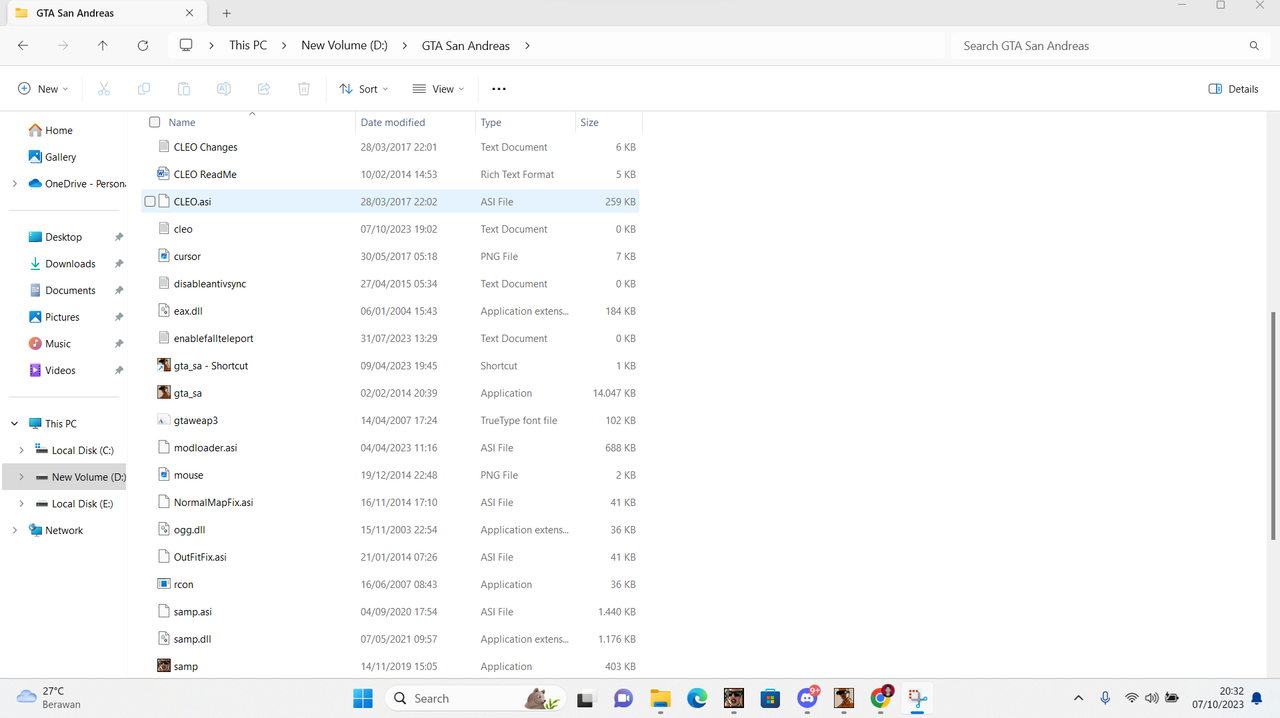This screenshot has height=718, width=1280.
Task: Click the microphone tray icon
Action: pos(1105,698)
